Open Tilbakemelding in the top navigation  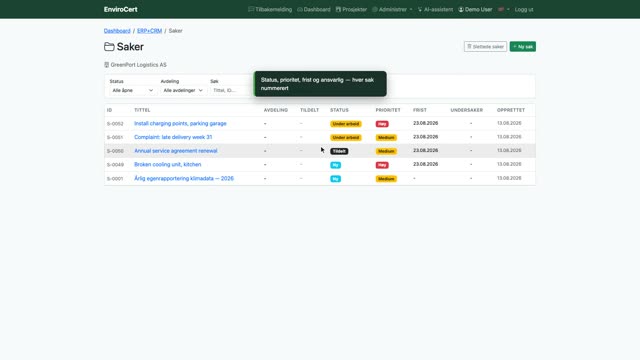[270, 9]
